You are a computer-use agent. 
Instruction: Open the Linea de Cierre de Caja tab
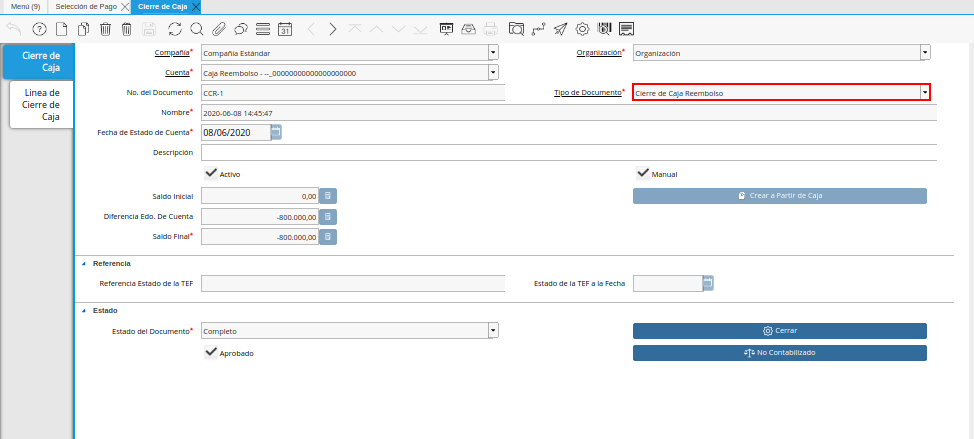41,105
